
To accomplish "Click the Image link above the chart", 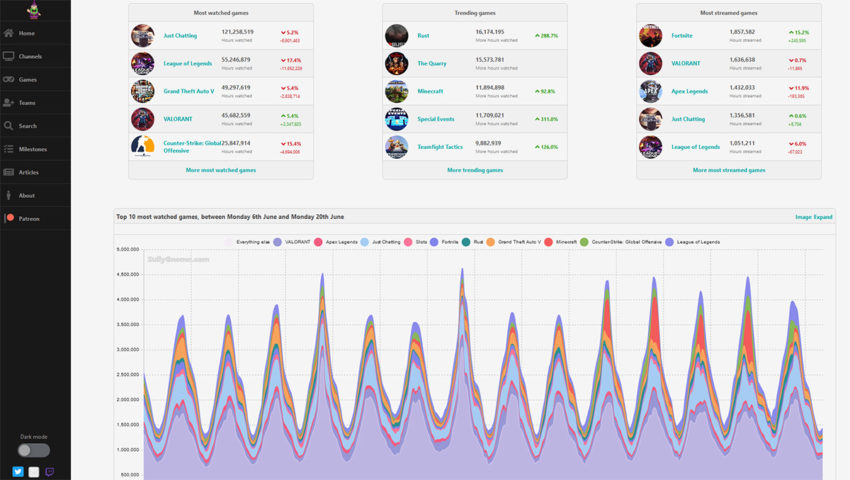I will (803, 217).
